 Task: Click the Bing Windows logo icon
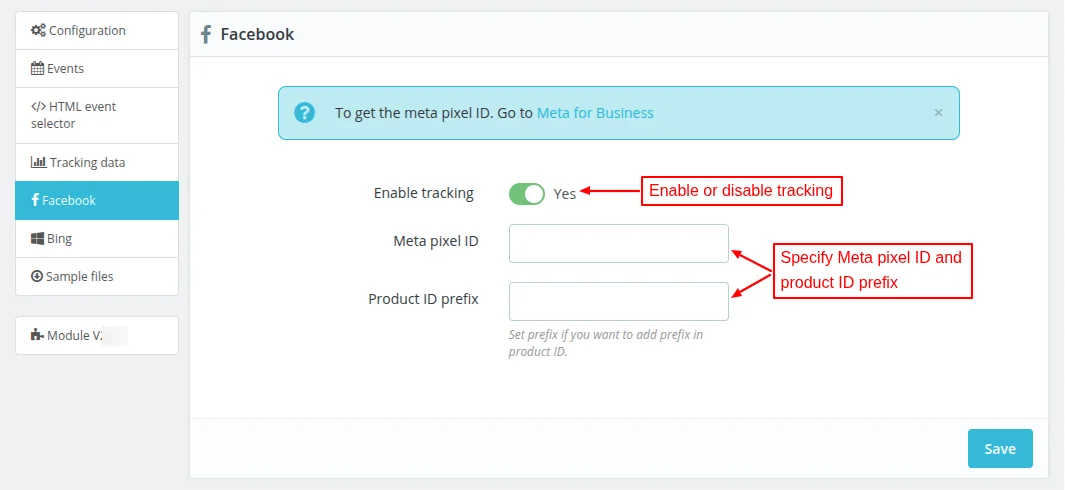click(38, 239)
